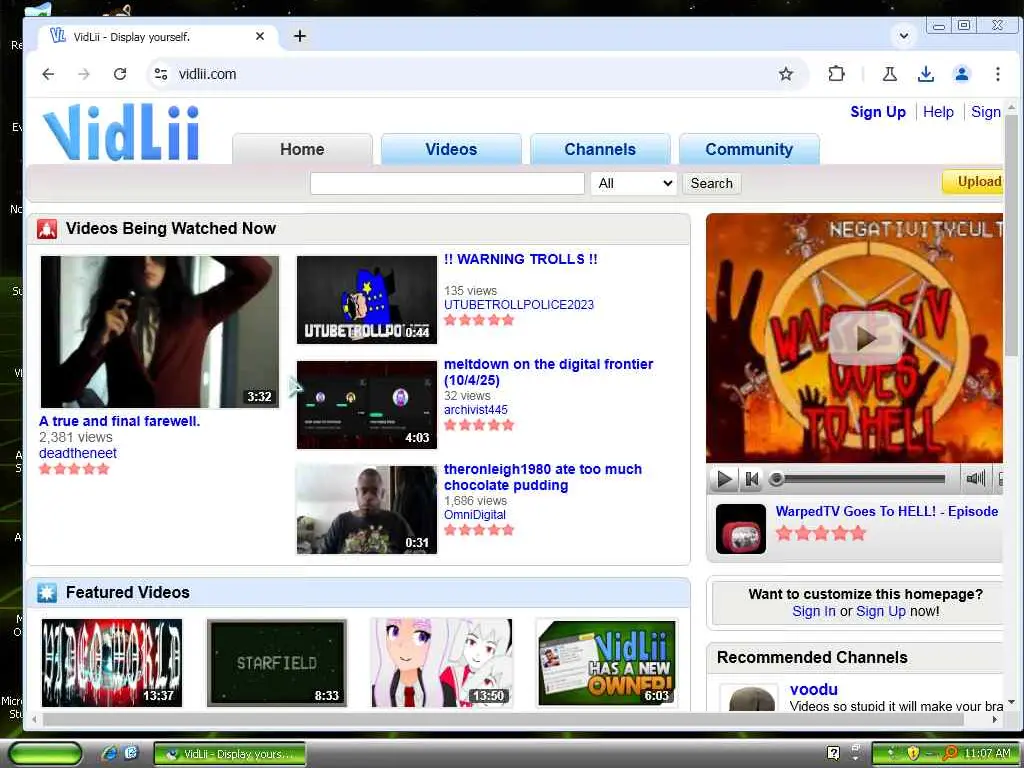Viewport: 1024px width, 768px height.
Task: Click the security shield tray icon
Action: tap(913, 753)
